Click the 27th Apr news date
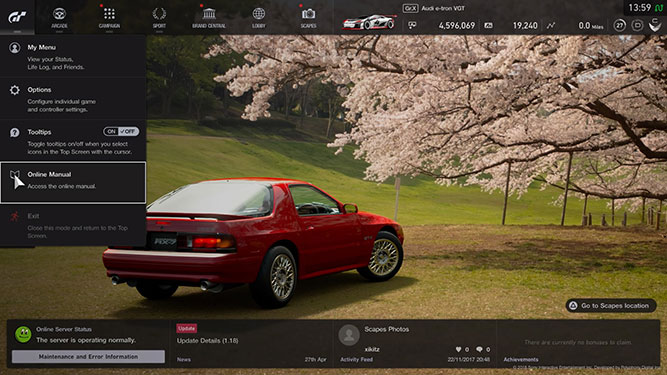Viewport: 667px width, 375px height. (316, 360)
